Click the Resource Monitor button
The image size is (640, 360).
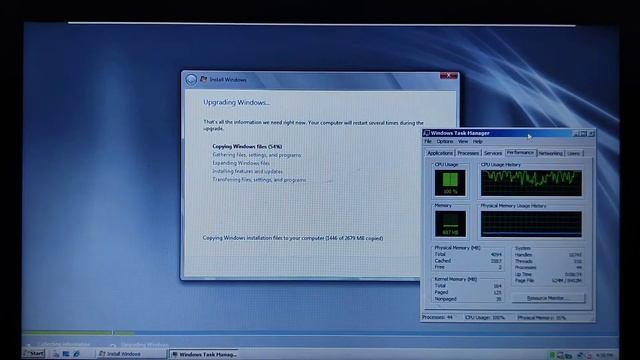pyautogui.click(x=548, y=298)
